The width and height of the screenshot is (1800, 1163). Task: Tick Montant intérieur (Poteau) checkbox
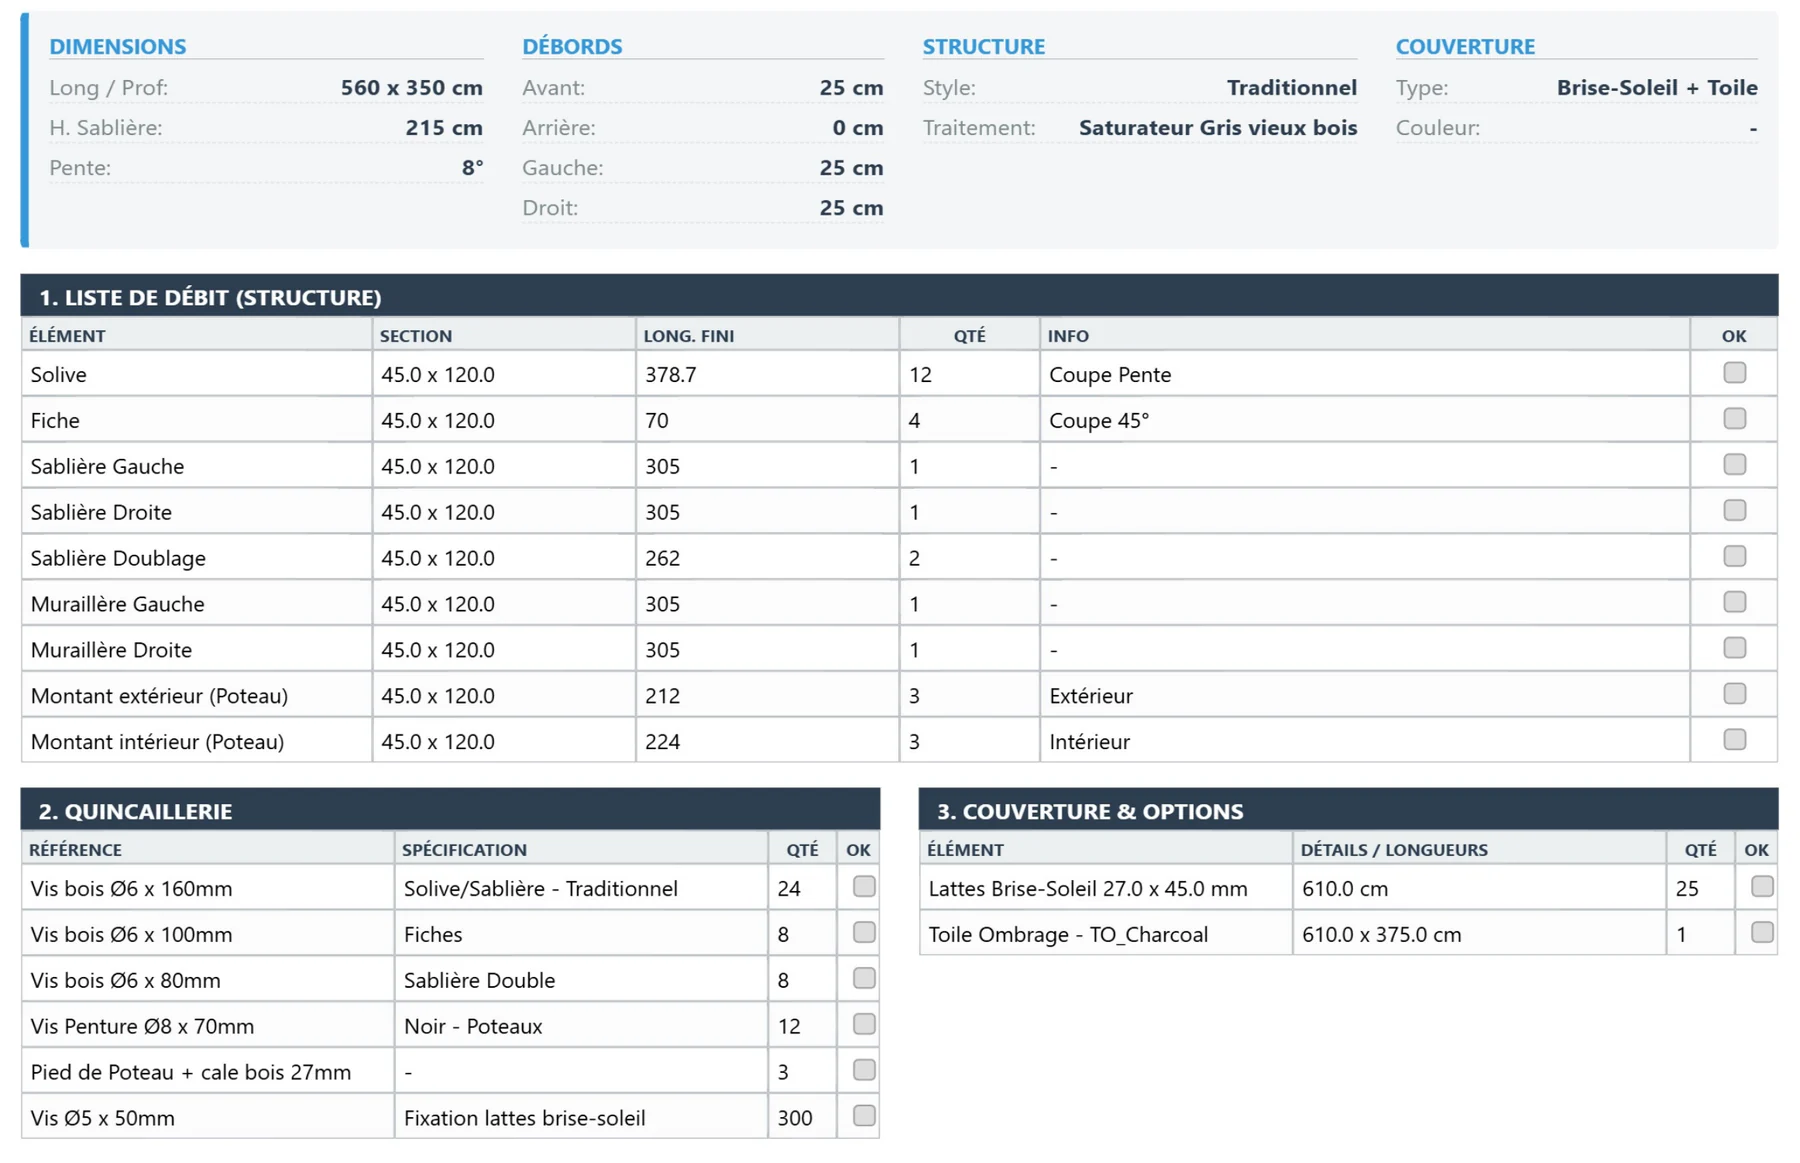coord(1734,741)
